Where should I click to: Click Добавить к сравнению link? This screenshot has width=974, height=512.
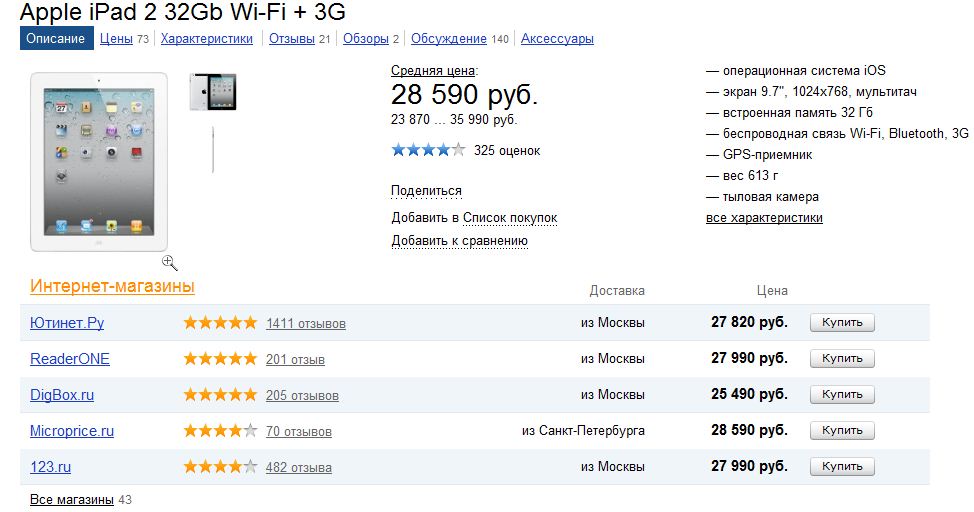point(459,241)
